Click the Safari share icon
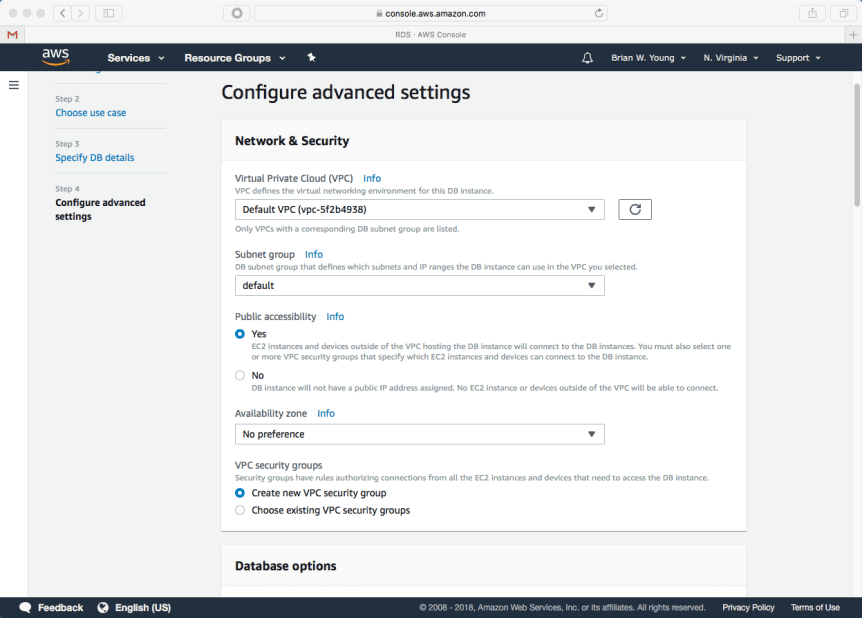 click(x=812, y=13)
